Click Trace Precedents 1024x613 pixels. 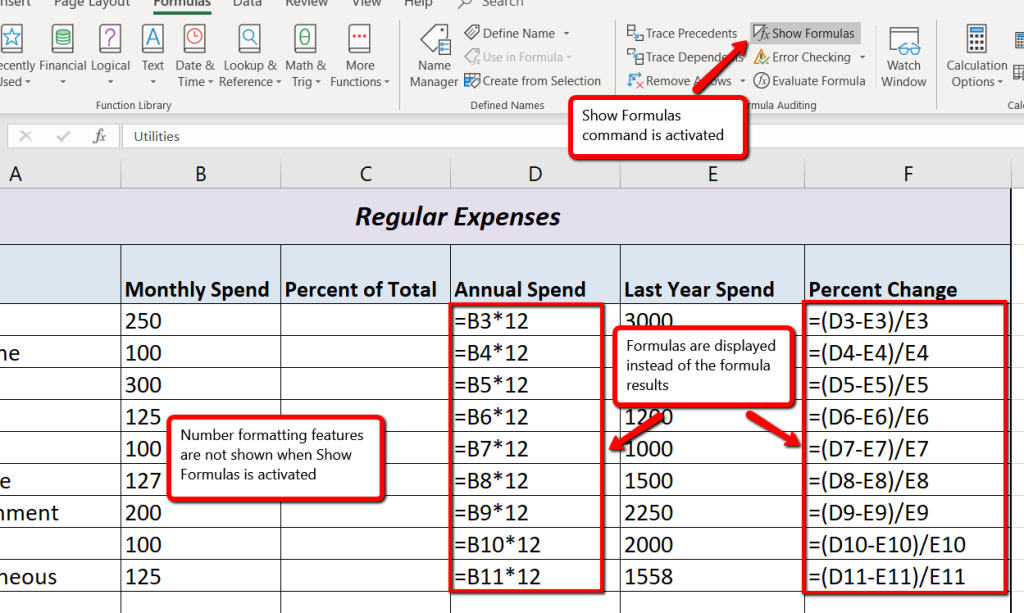[x=682, y=33]
